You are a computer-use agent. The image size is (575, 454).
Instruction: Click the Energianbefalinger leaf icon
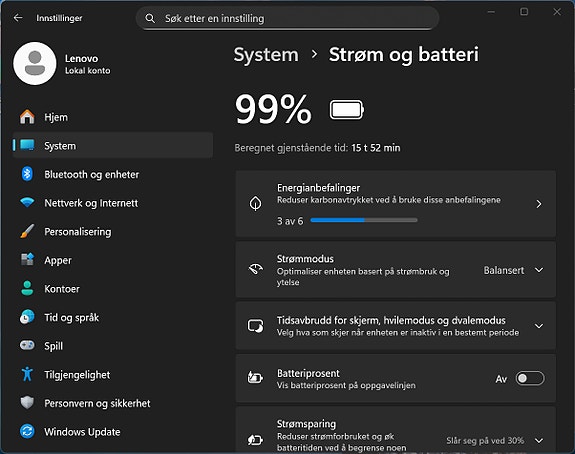(255, 203)
